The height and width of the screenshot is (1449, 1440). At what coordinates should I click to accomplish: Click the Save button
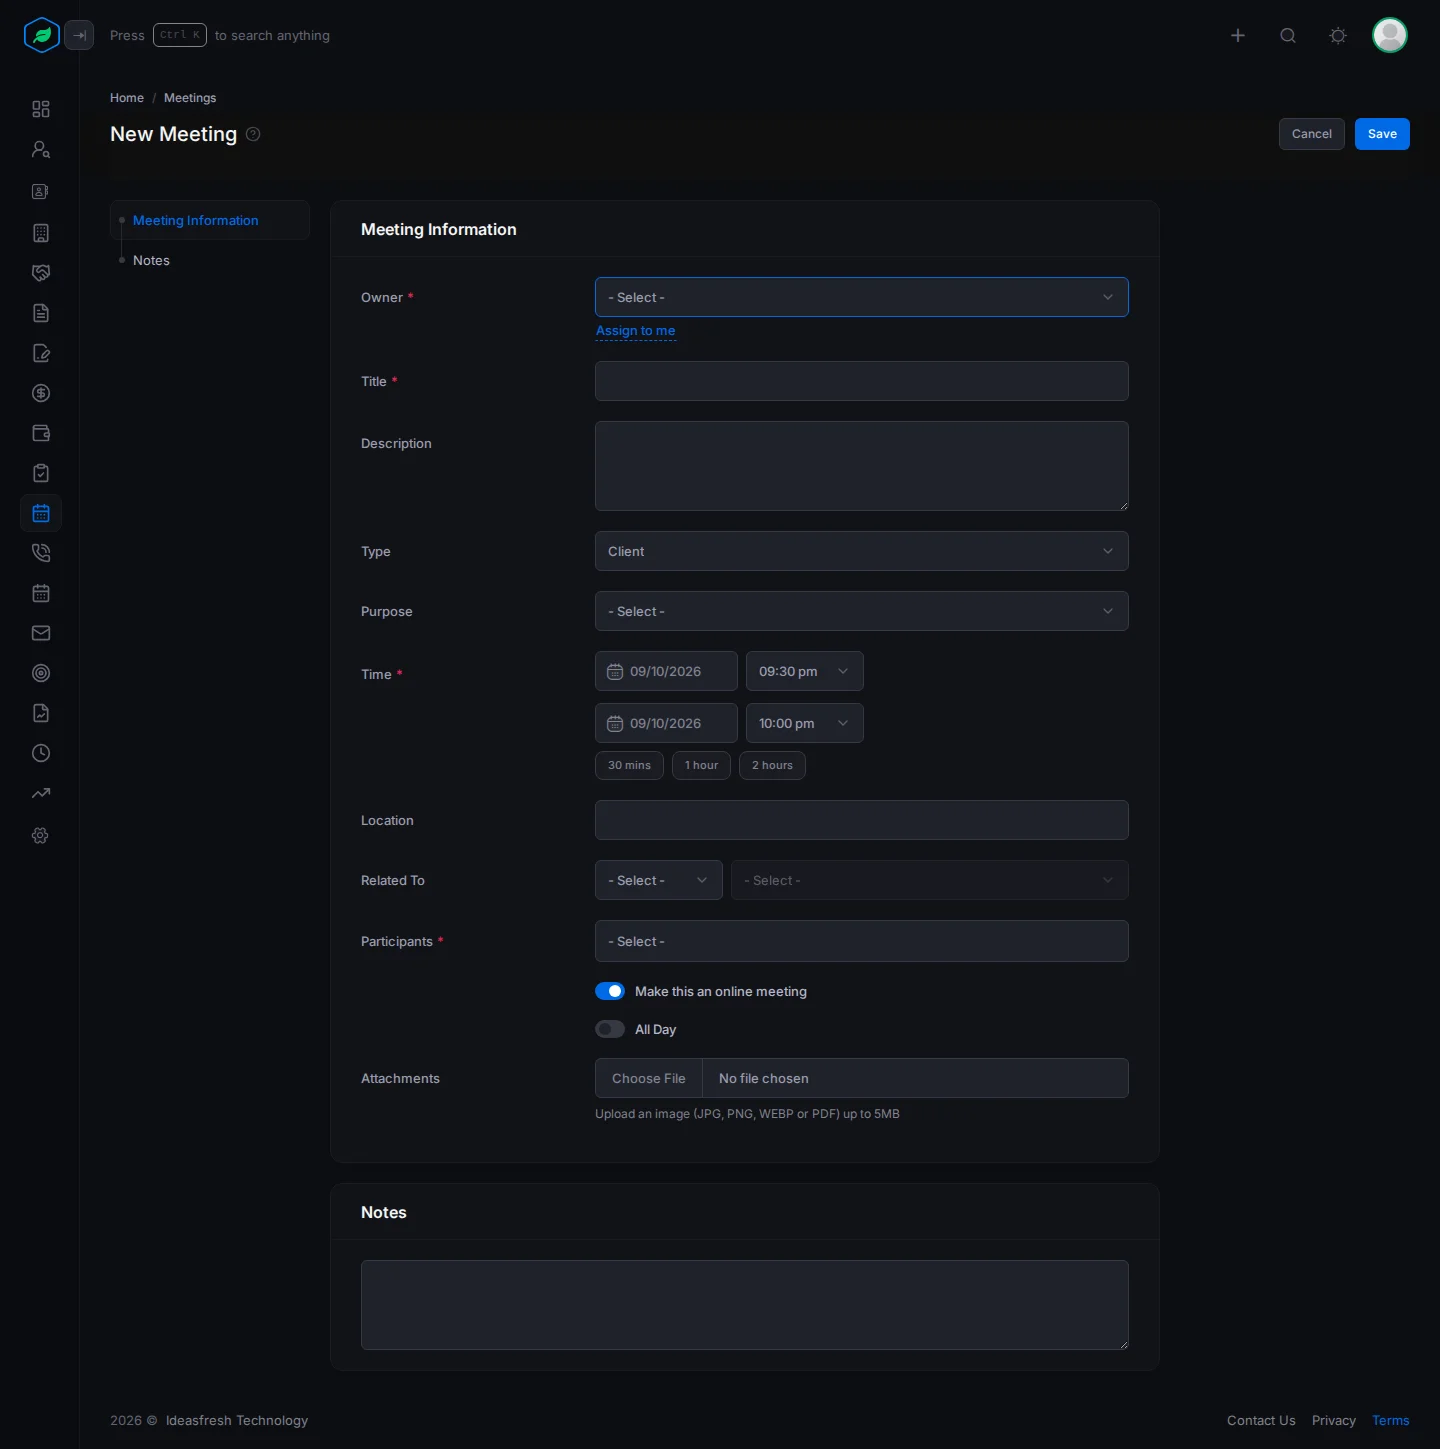[x=1382, y=134]
